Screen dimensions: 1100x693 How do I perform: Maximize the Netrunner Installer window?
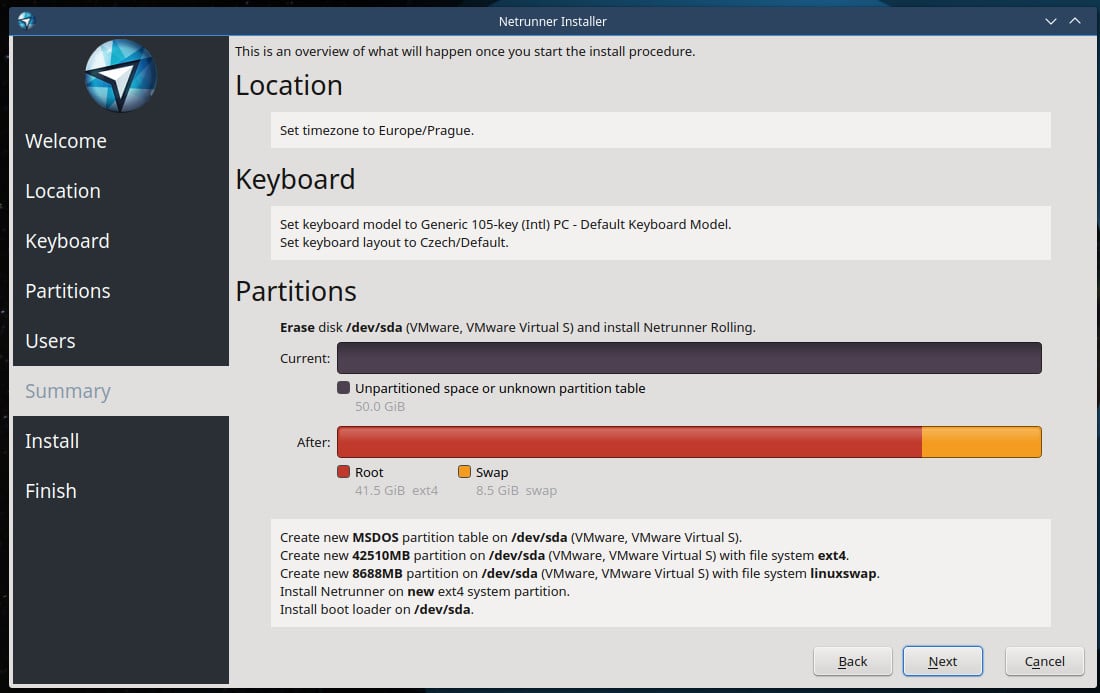coord(1075,21)
